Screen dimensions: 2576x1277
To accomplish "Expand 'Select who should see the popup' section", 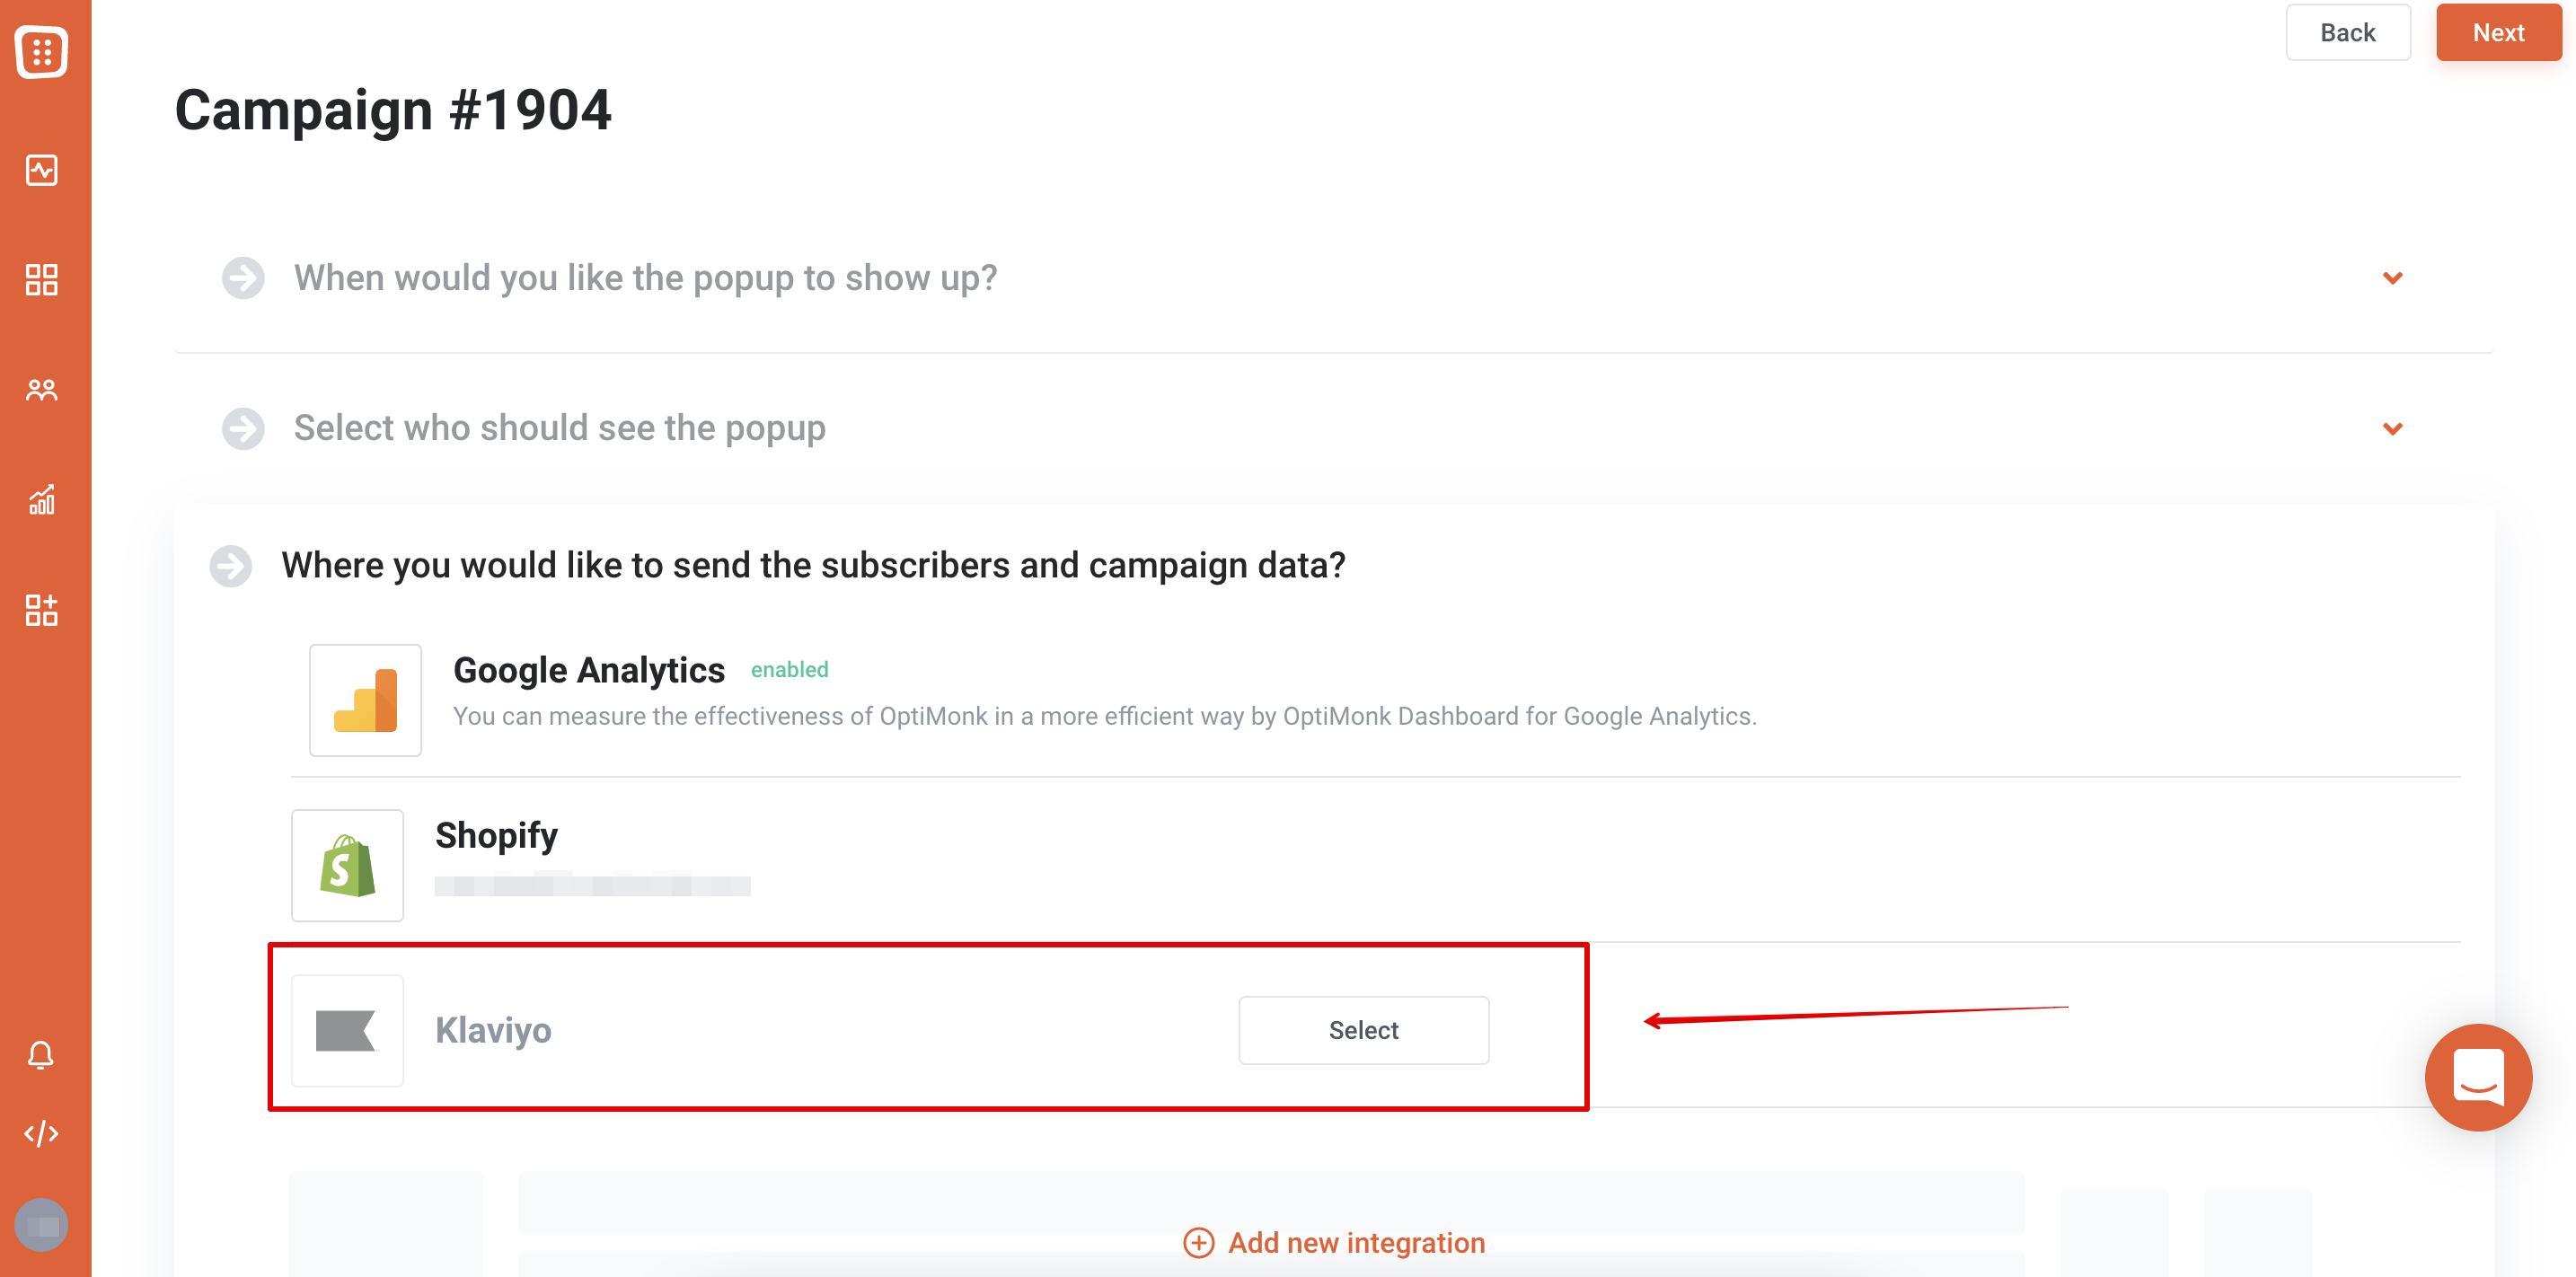I will click(x=560, y=428).
